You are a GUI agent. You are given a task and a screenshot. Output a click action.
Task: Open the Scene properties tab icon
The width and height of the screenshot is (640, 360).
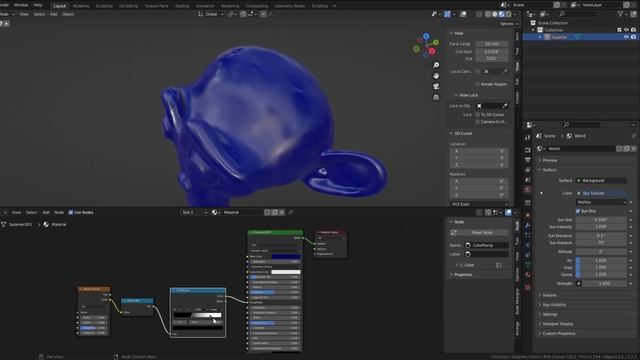(x=528, y=180)
